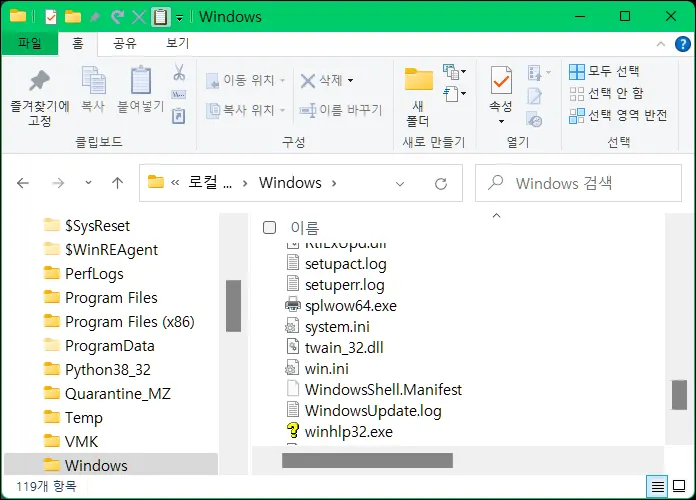This screenshot has height=500, width=696.
Task: Select none (선택 안 함)
Action: pyautogui.click(x=606, y=93)
